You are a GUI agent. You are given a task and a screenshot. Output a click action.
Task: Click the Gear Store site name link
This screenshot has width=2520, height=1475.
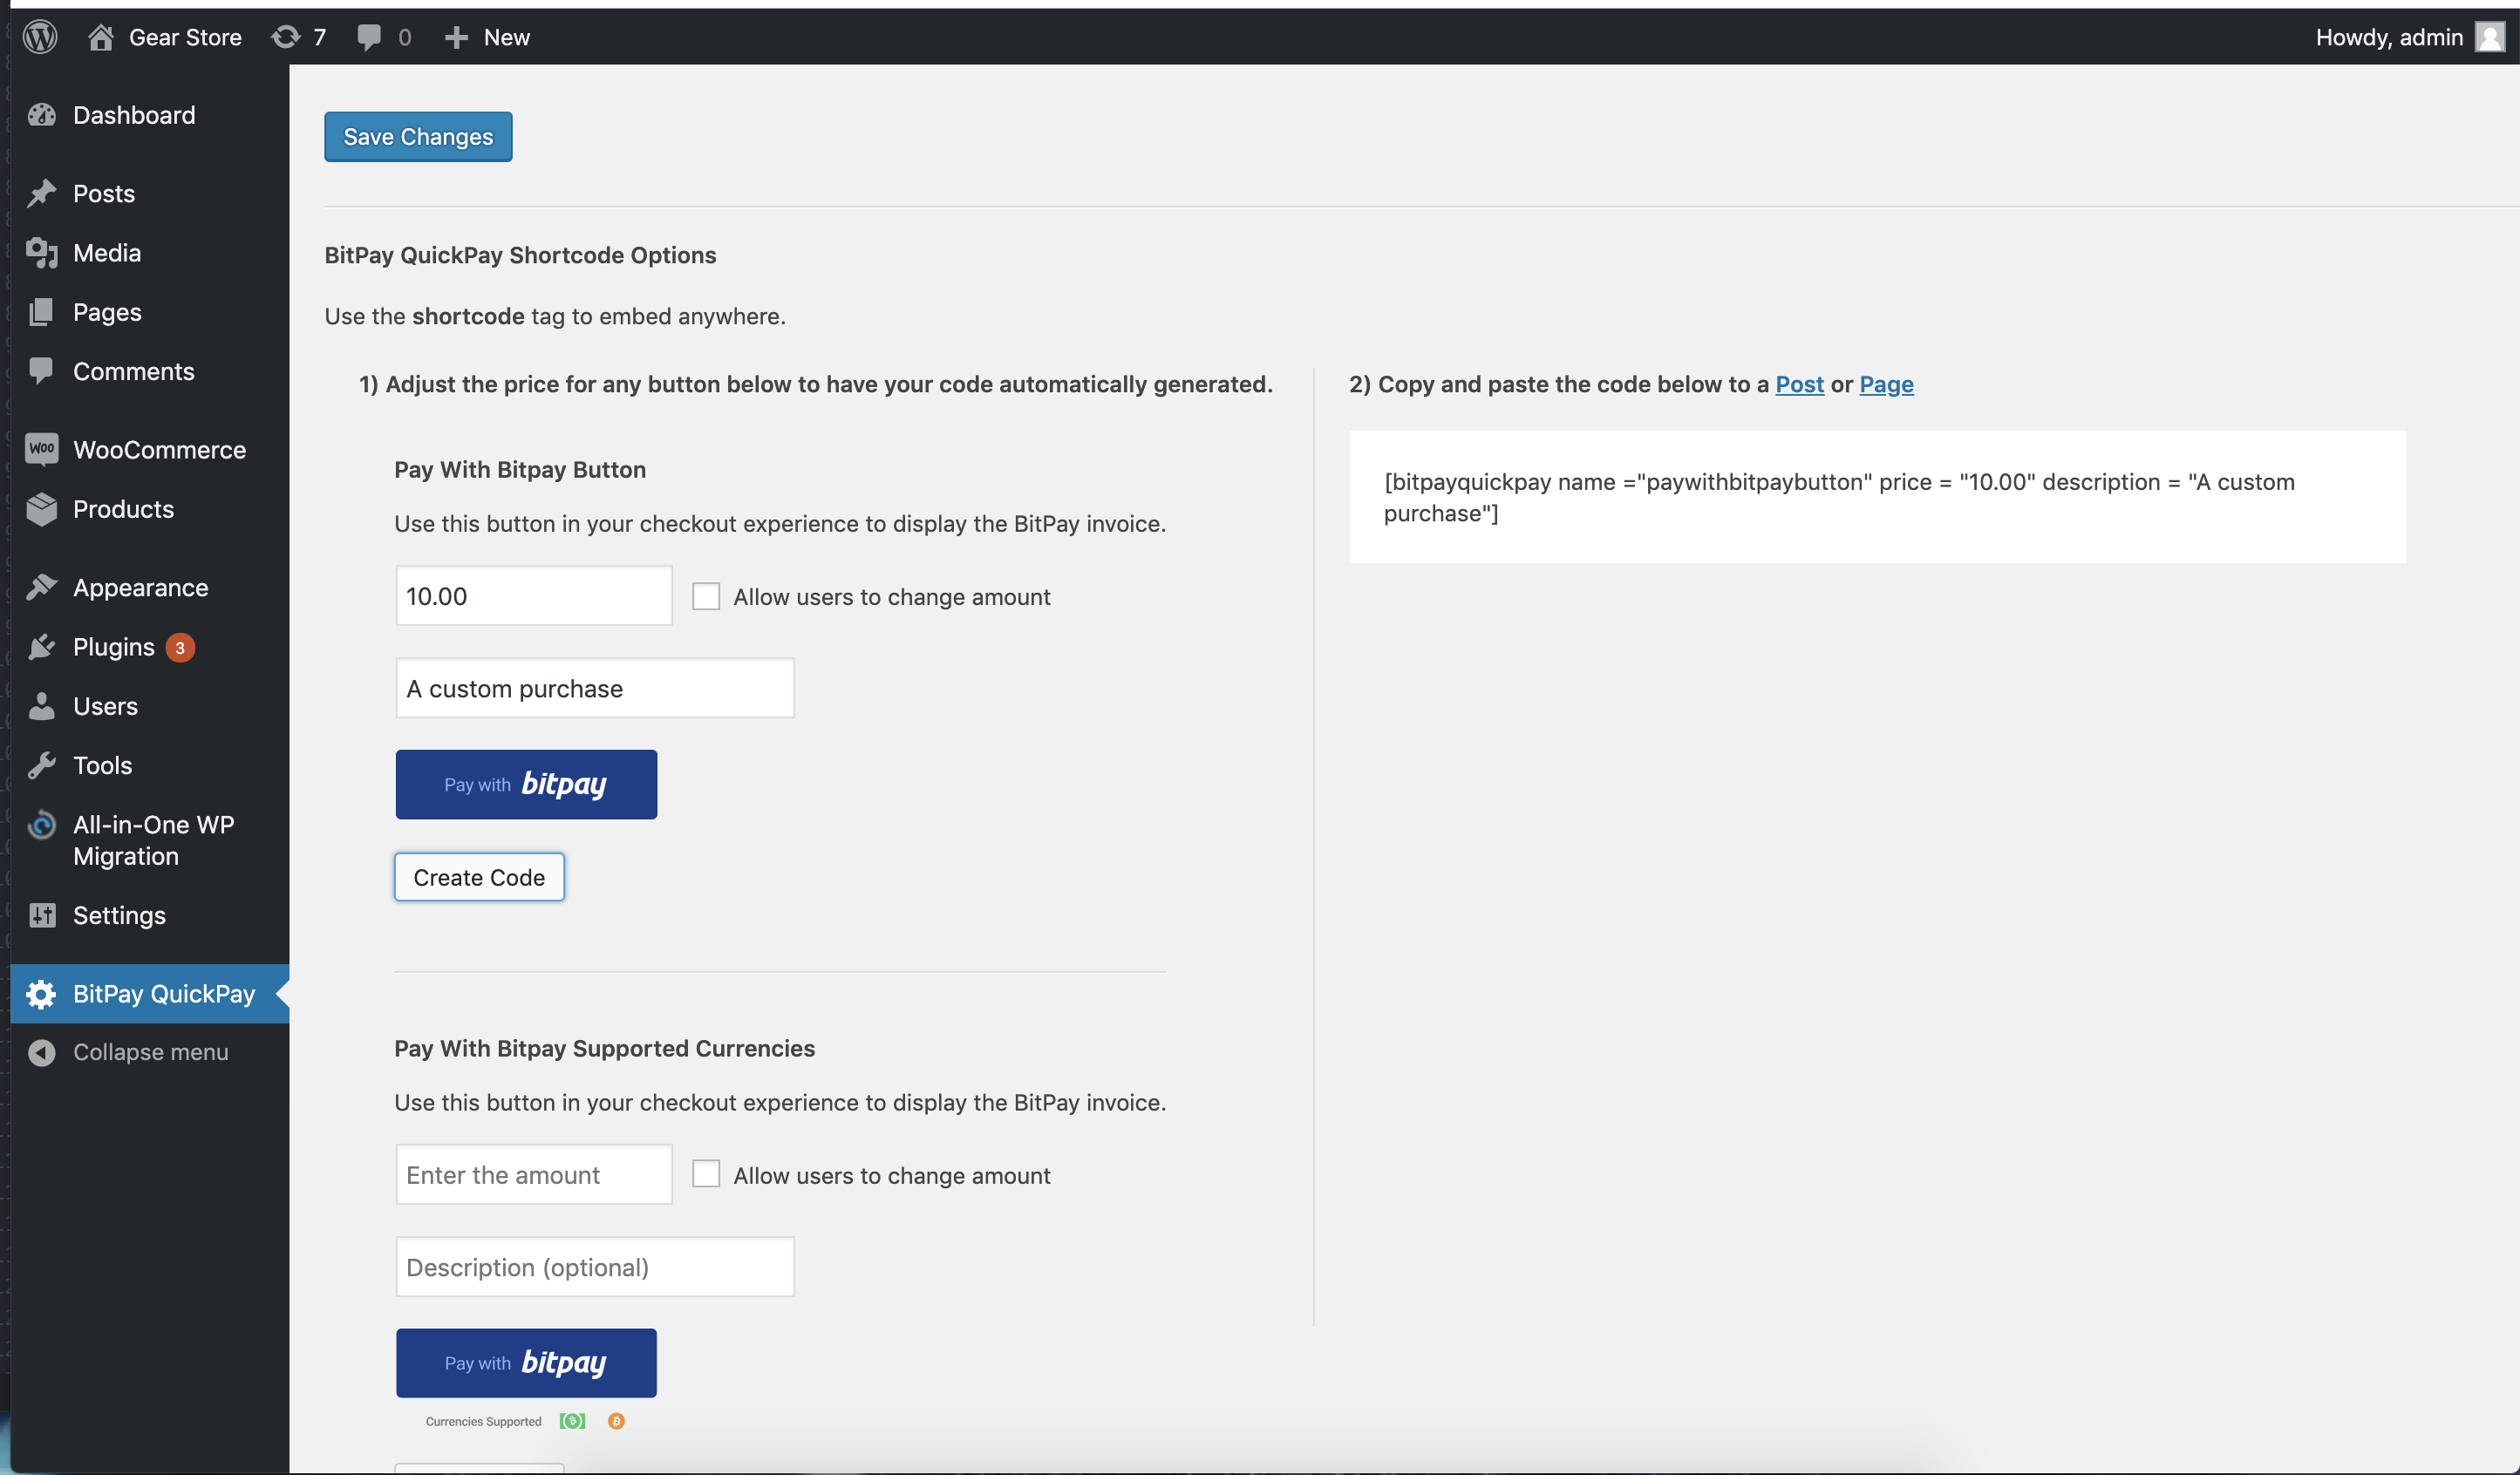pos(185,37)
